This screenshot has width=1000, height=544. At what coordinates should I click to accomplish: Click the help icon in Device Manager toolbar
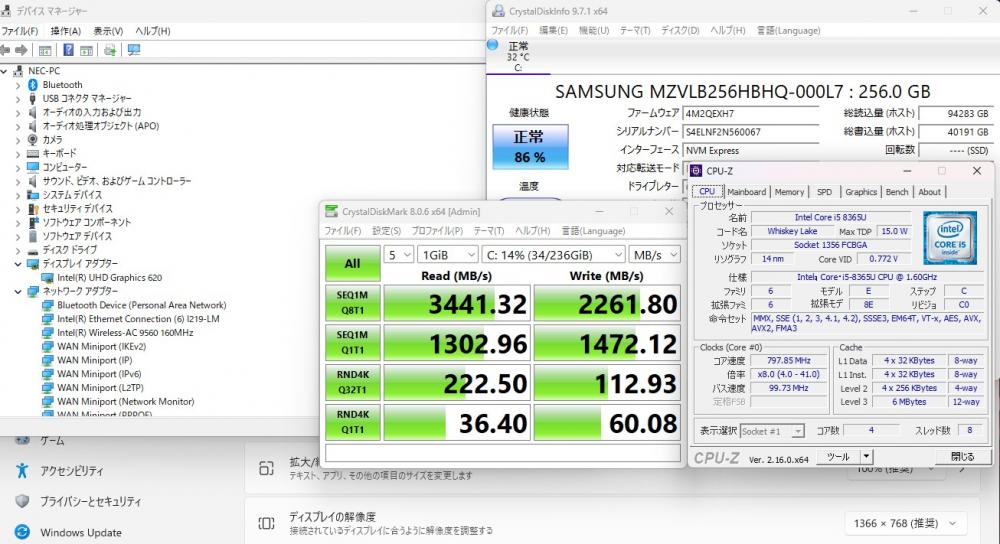pos(68,50)
